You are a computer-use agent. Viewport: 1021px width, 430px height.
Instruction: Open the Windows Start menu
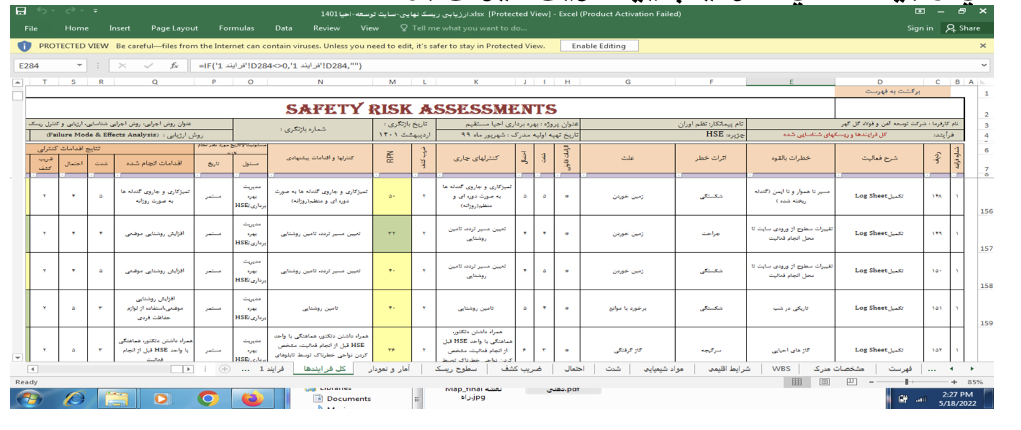tap(31, 399)
